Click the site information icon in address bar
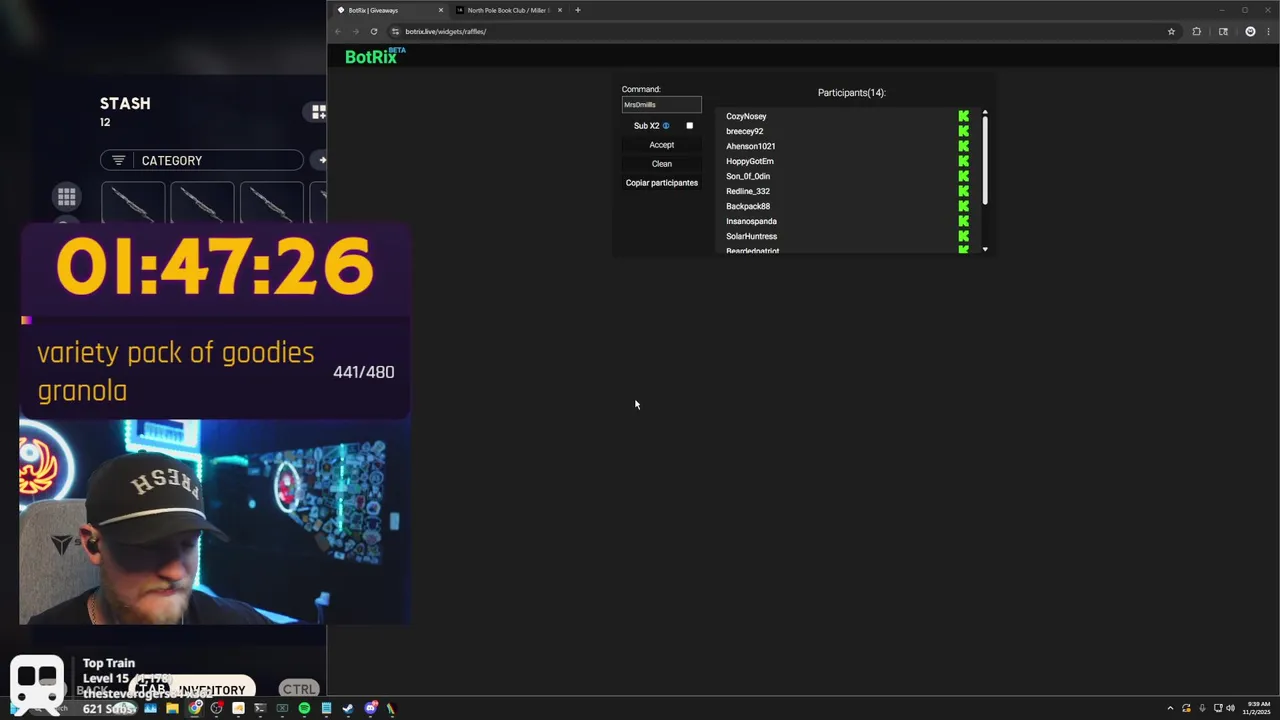The image size is (1280, 720). coord(395,31)
